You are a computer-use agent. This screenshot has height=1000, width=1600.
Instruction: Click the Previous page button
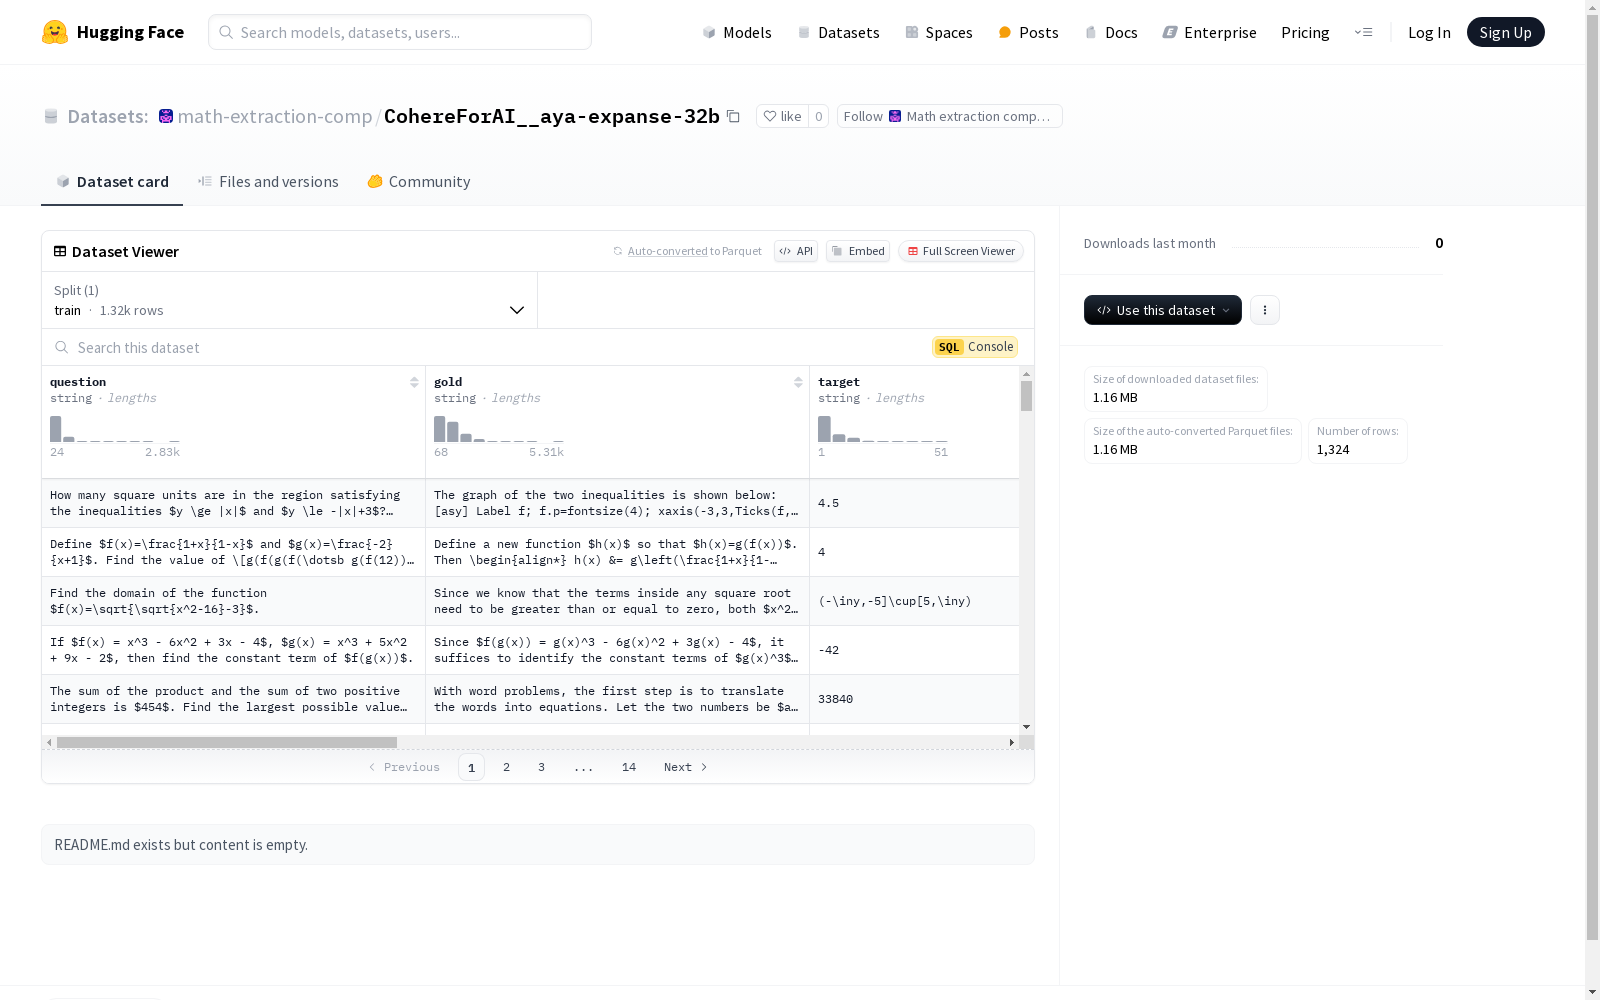click(404, 767)
